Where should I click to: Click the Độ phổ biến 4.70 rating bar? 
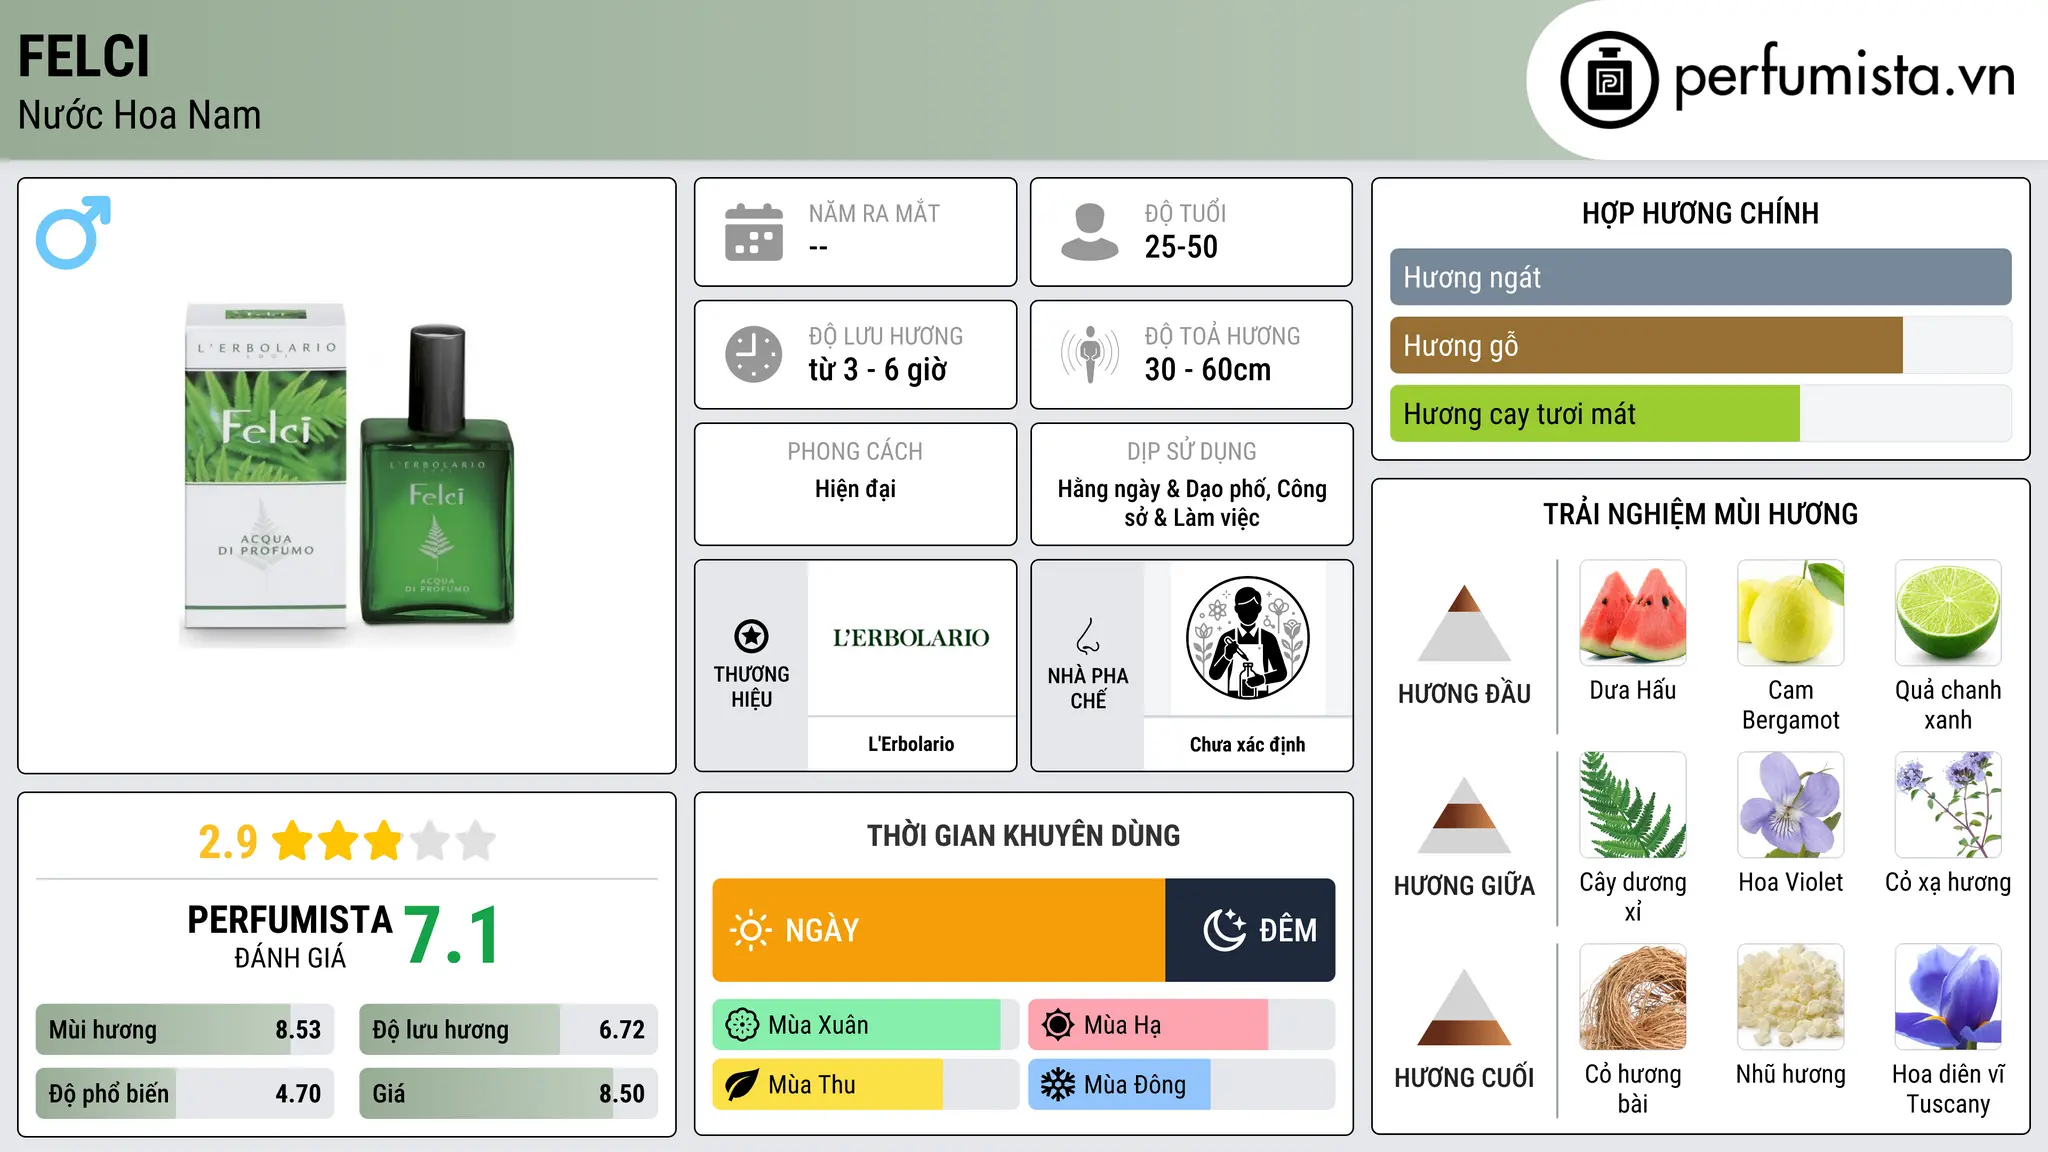(x=185, y=1093)
